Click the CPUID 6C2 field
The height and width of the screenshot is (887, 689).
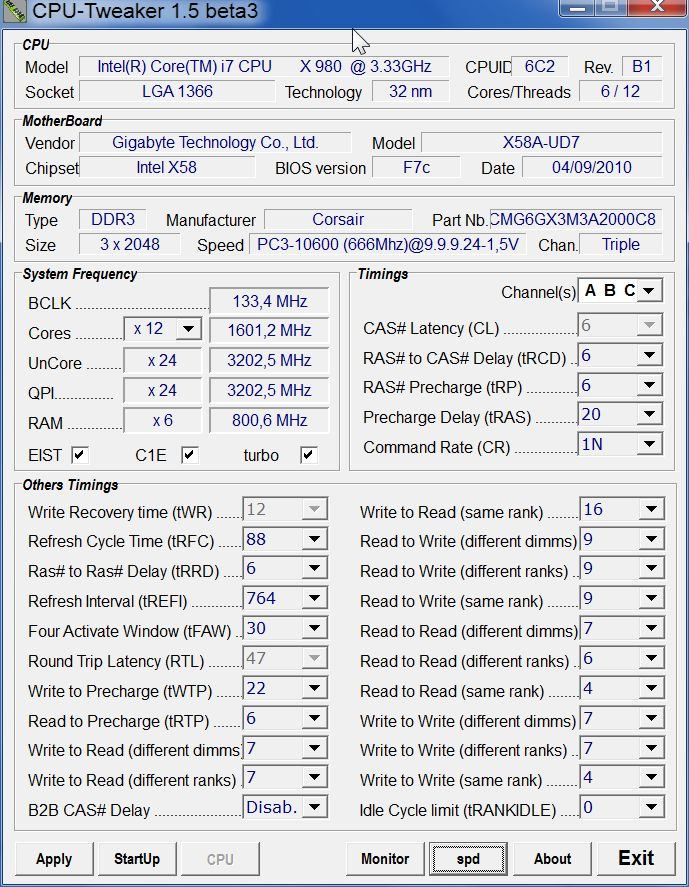[x=539, y=67]
